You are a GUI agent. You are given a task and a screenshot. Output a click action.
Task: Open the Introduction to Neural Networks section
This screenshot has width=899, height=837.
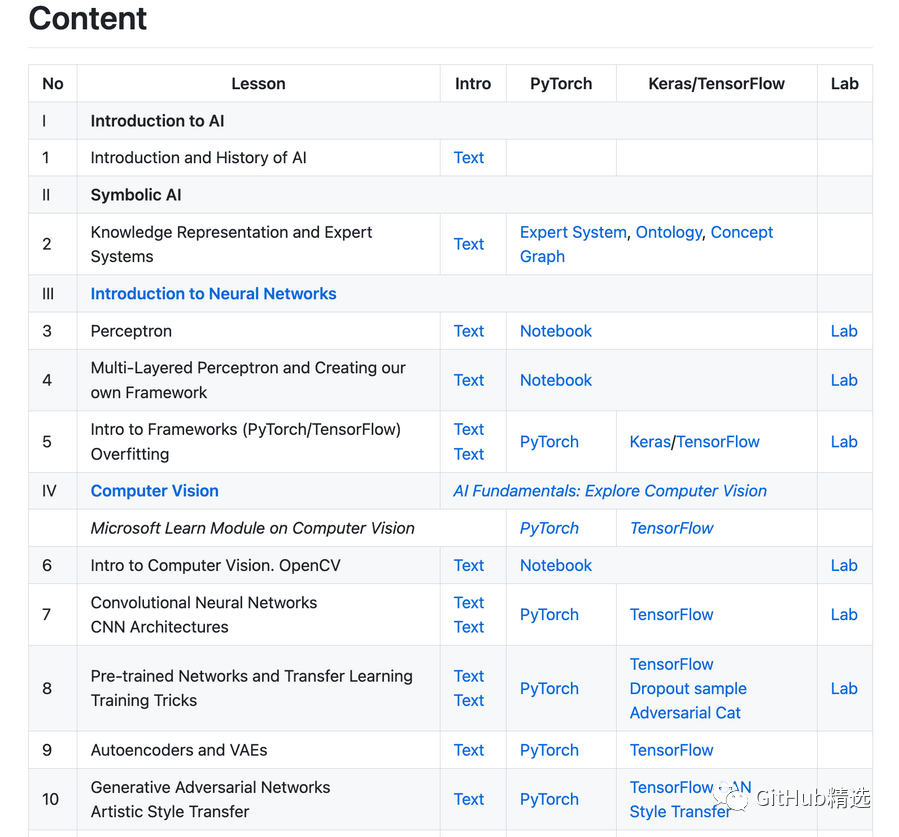point(213,294)
